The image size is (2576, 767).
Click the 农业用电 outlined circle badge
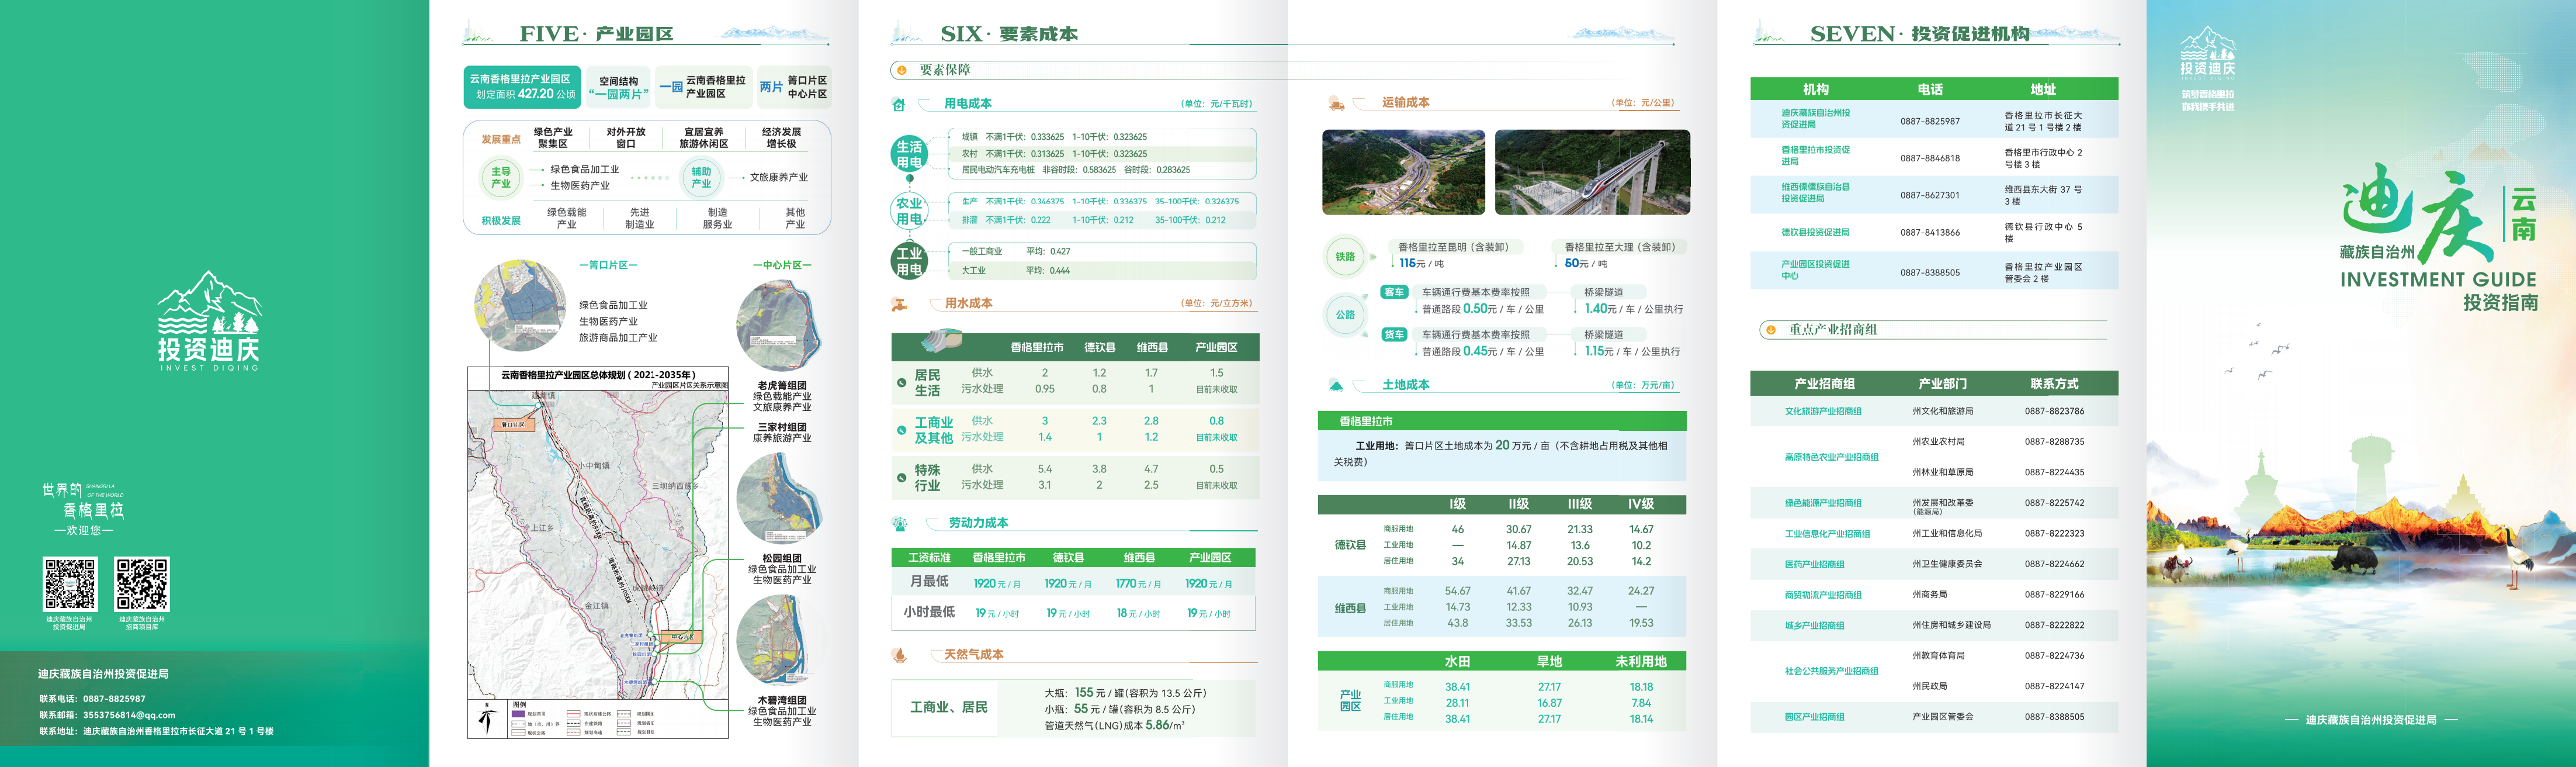[909, 211]
